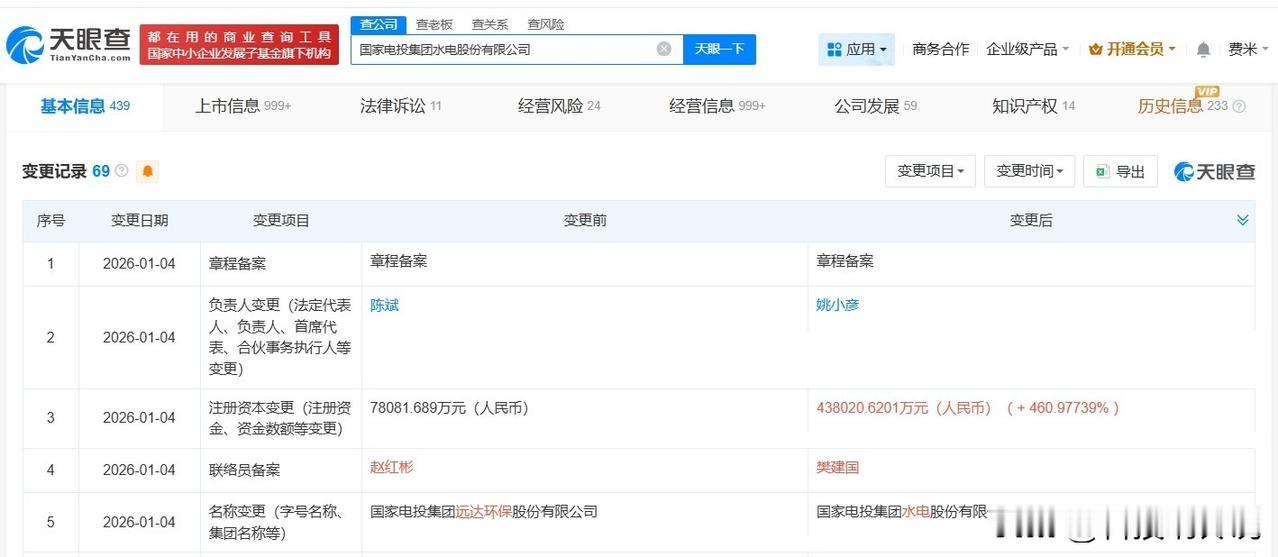Switch to the 上市信息 tab
The height and width of the screenshot is (557, 1278).
click(x=243, y=106)
